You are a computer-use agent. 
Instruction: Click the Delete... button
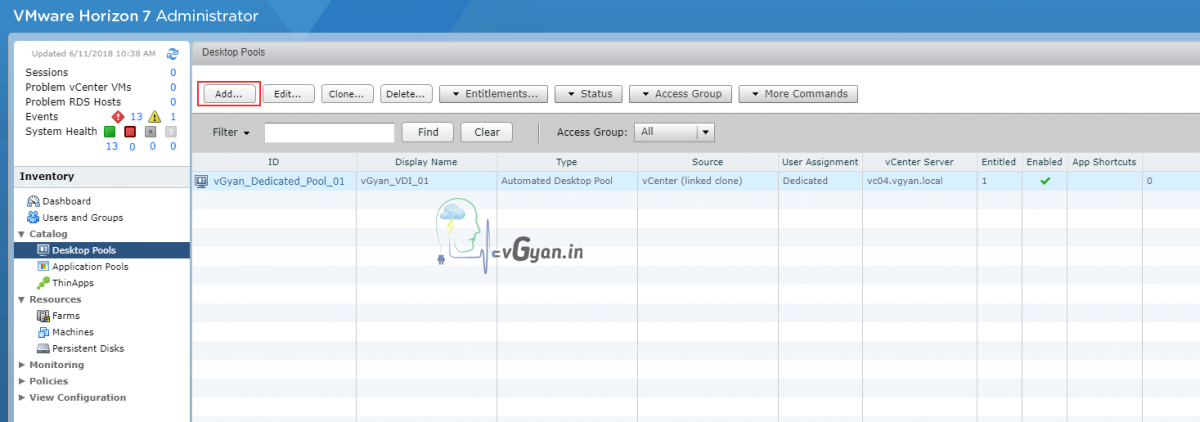407,94
